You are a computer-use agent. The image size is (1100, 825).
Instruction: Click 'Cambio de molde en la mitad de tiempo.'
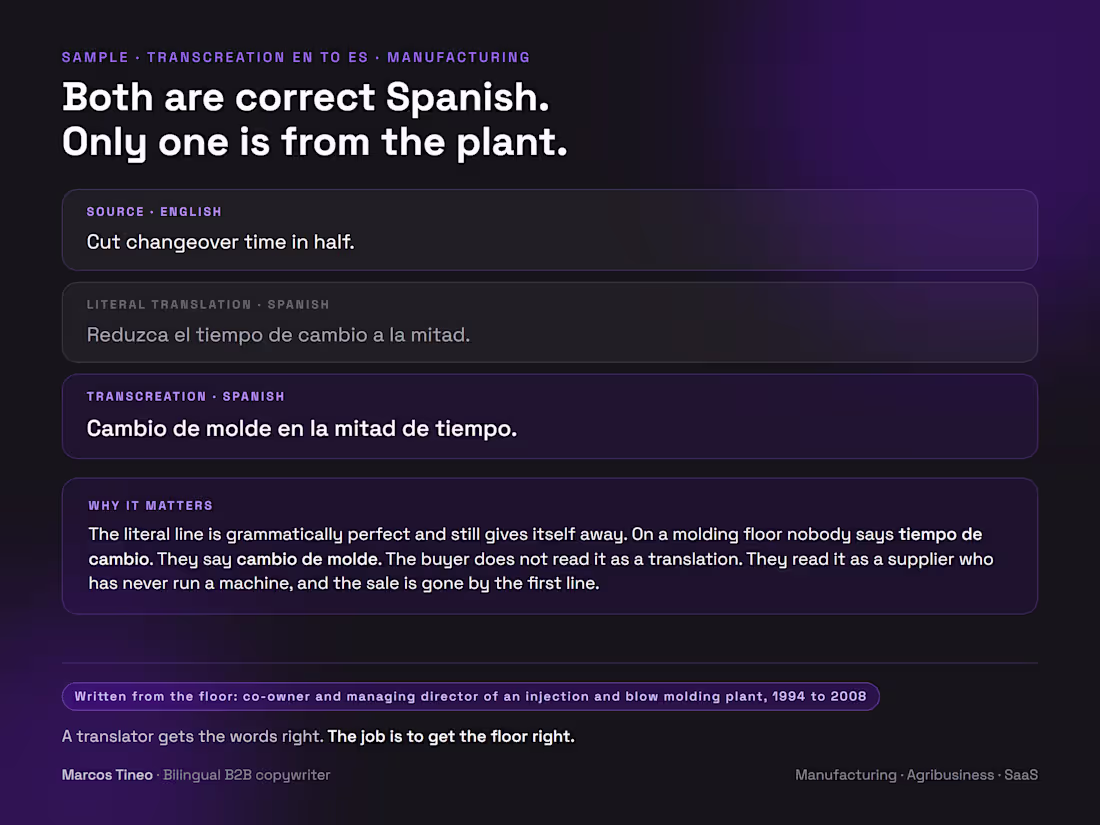click(x=302, y=429)
